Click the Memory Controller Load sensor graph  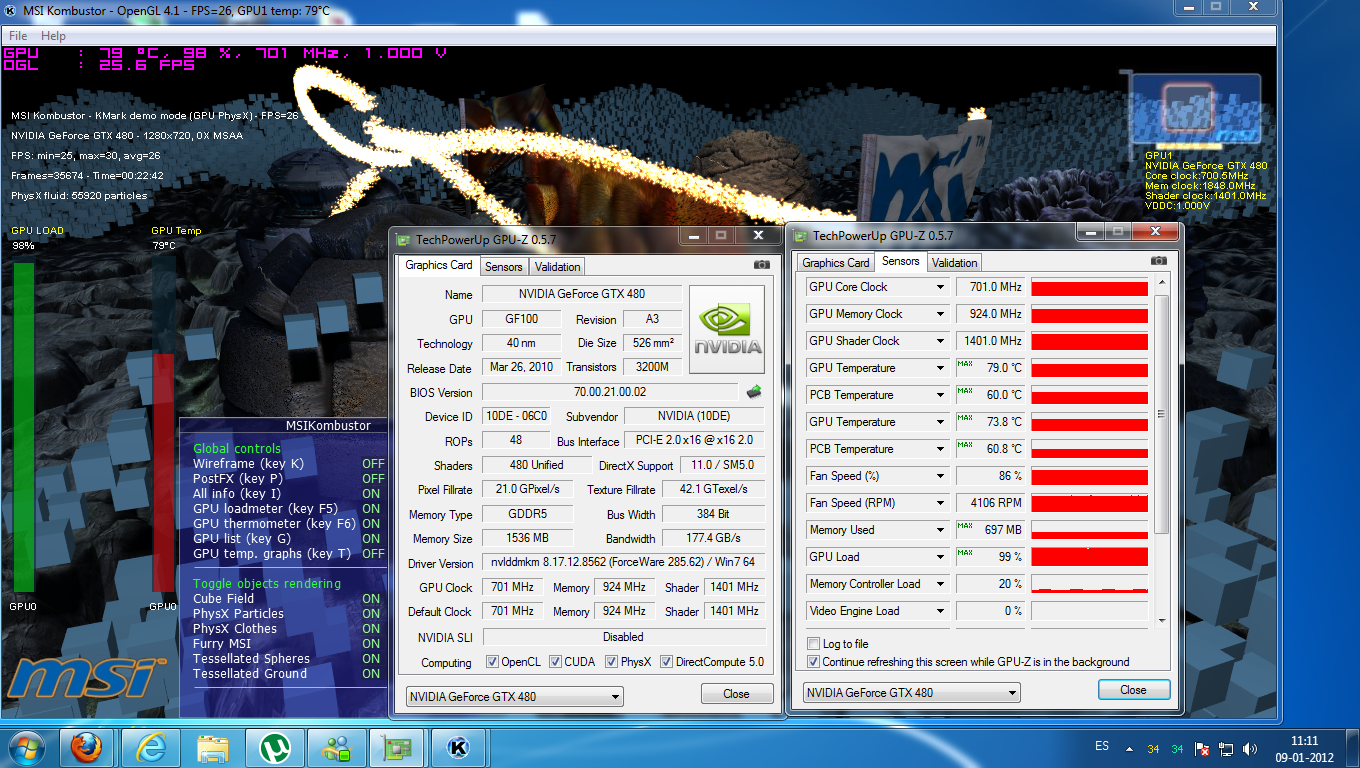pos(1089,584)
